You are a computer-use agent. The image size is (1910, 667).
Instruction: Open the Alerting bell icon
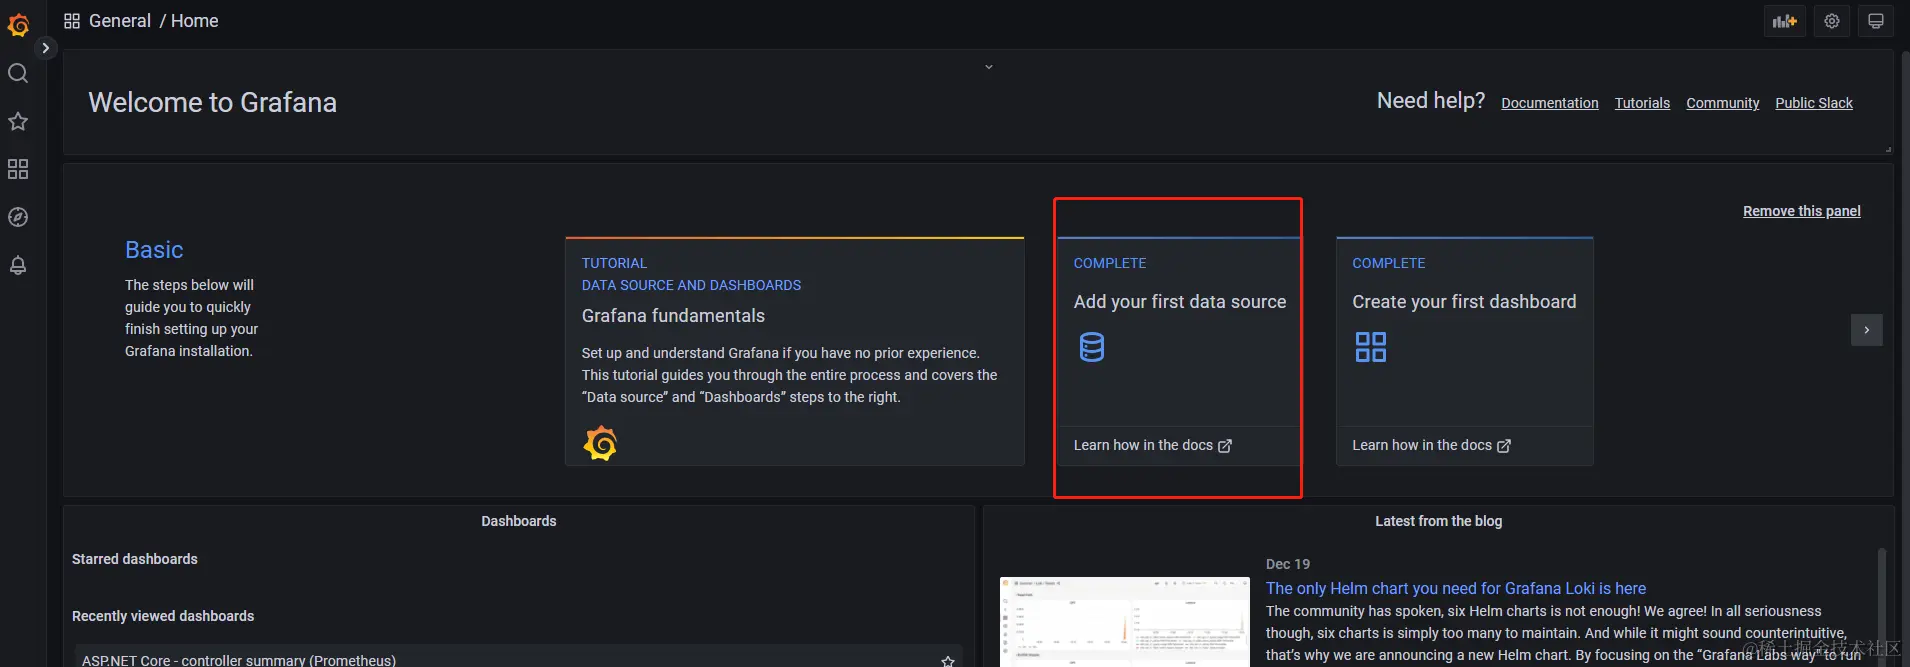(18, 265)
